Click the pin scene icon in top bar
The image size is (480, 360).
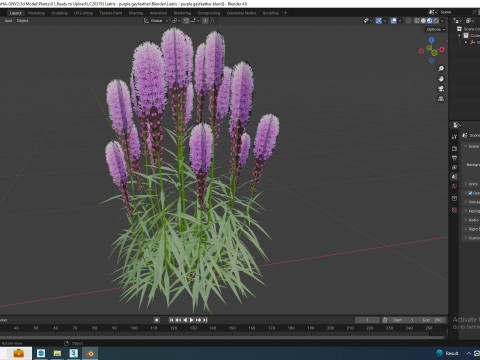point(475,12)
